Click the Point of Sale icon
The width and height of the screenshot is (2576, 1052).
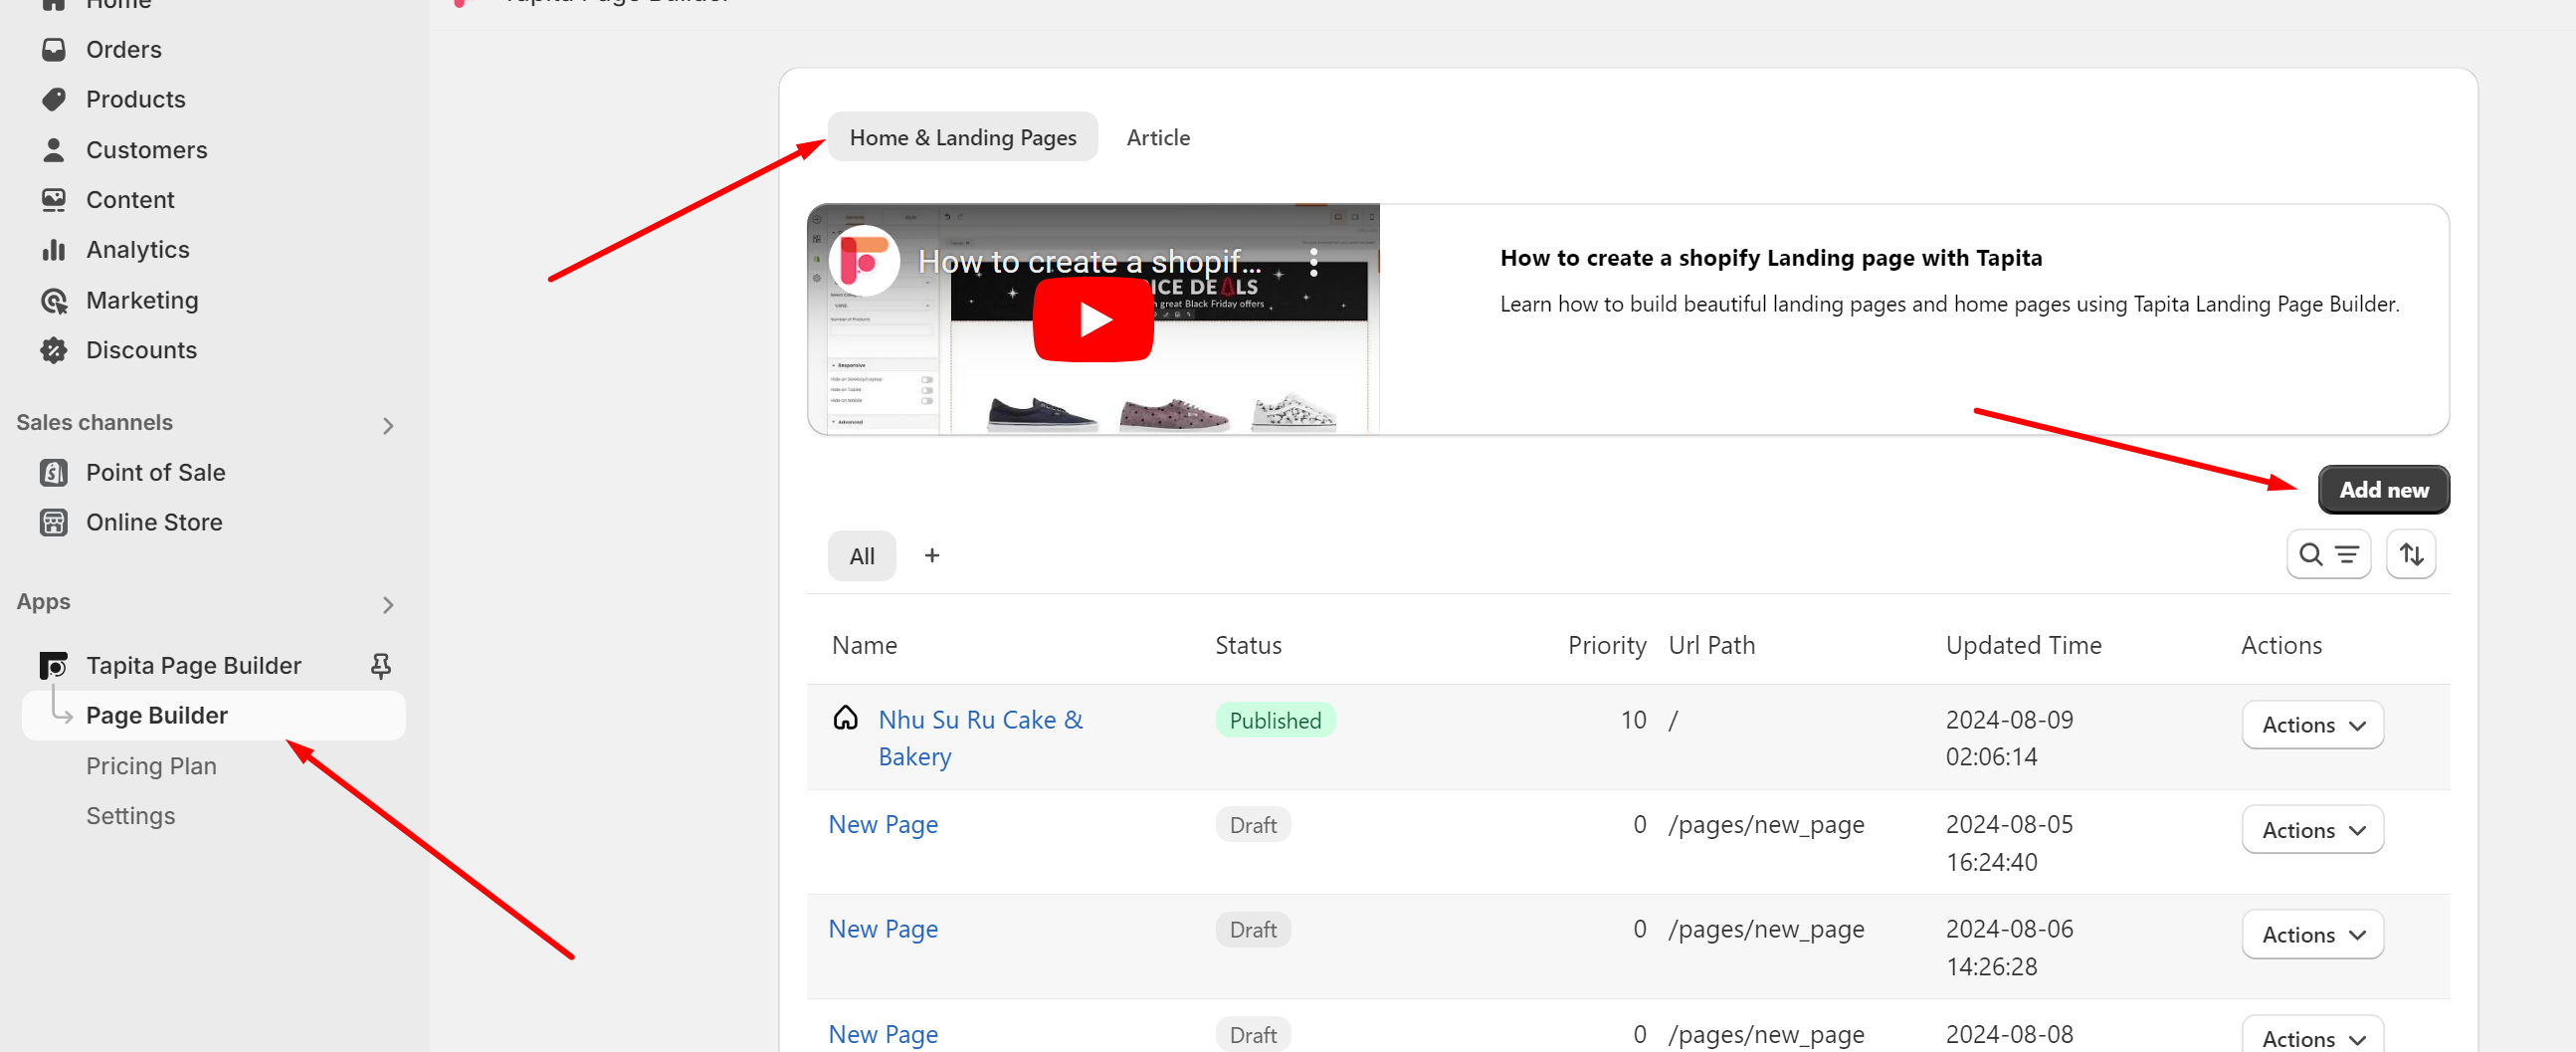[x=54, y=472]
